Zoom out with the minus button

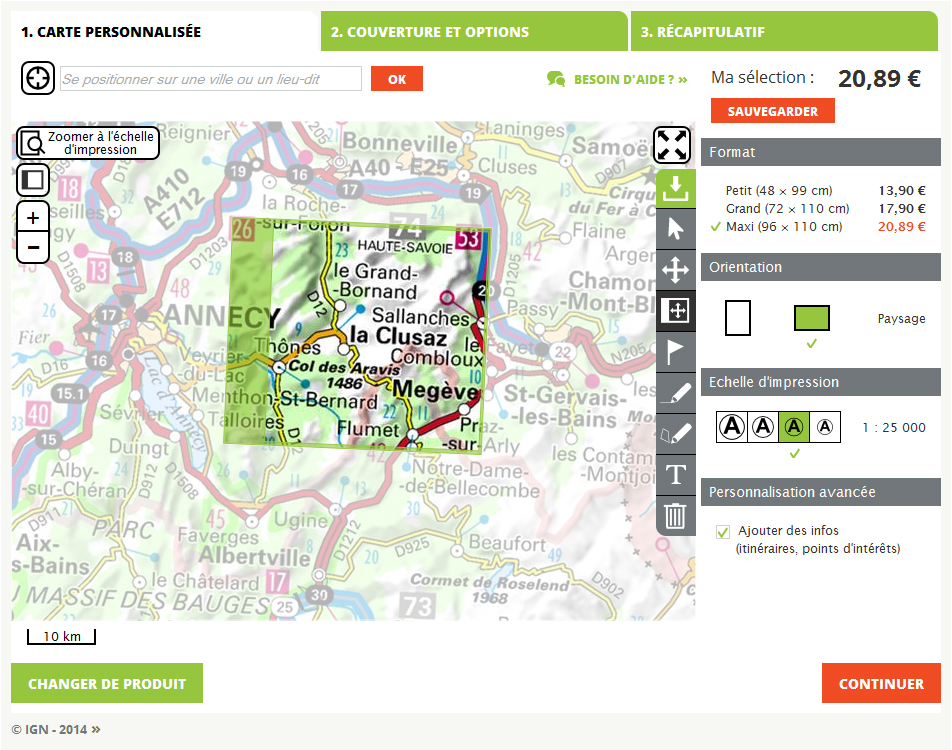(x=33, y=248)
